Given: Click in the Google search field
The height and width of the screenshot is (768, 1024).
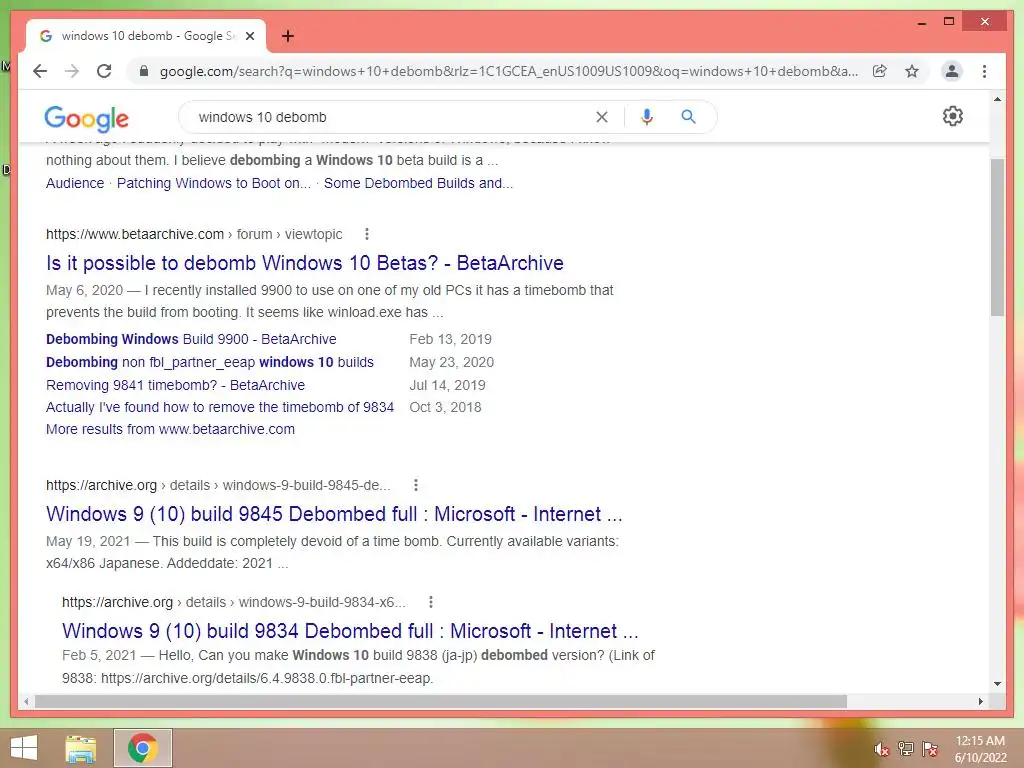Looking at the screenshot, I should pos(392,117).
